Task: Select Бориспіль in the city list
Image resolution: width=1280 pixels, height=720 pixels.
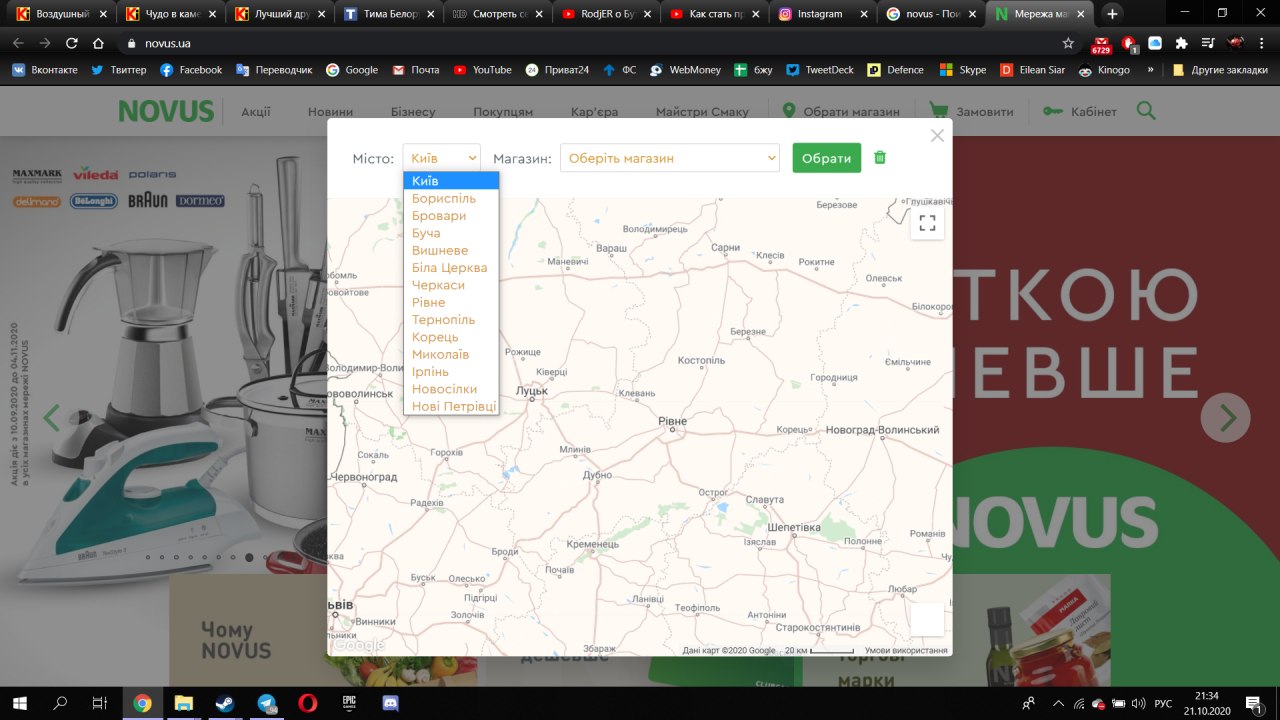Action: click(444, 198)
